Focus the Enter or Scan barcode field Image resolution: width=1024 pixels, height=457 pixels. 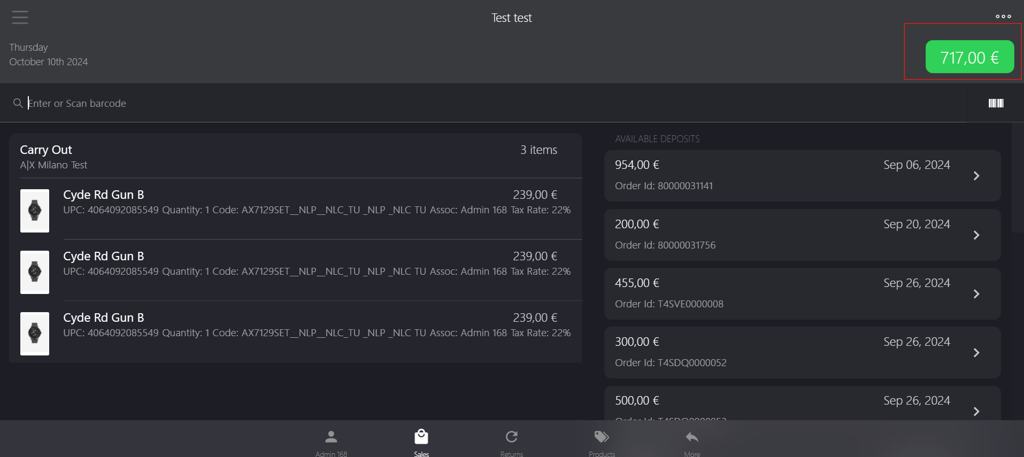click(483, 103)
